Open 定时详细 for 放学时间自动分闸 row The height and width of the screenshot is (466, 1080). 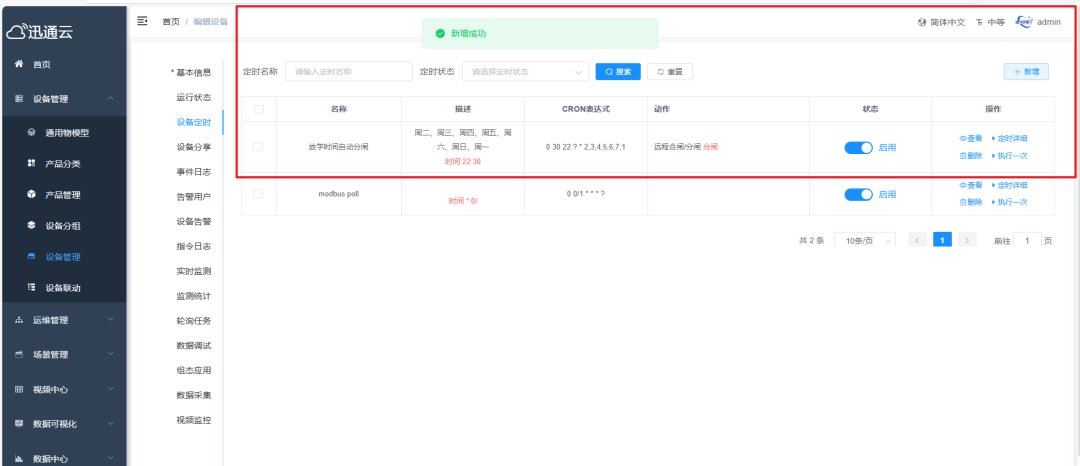1009,138
